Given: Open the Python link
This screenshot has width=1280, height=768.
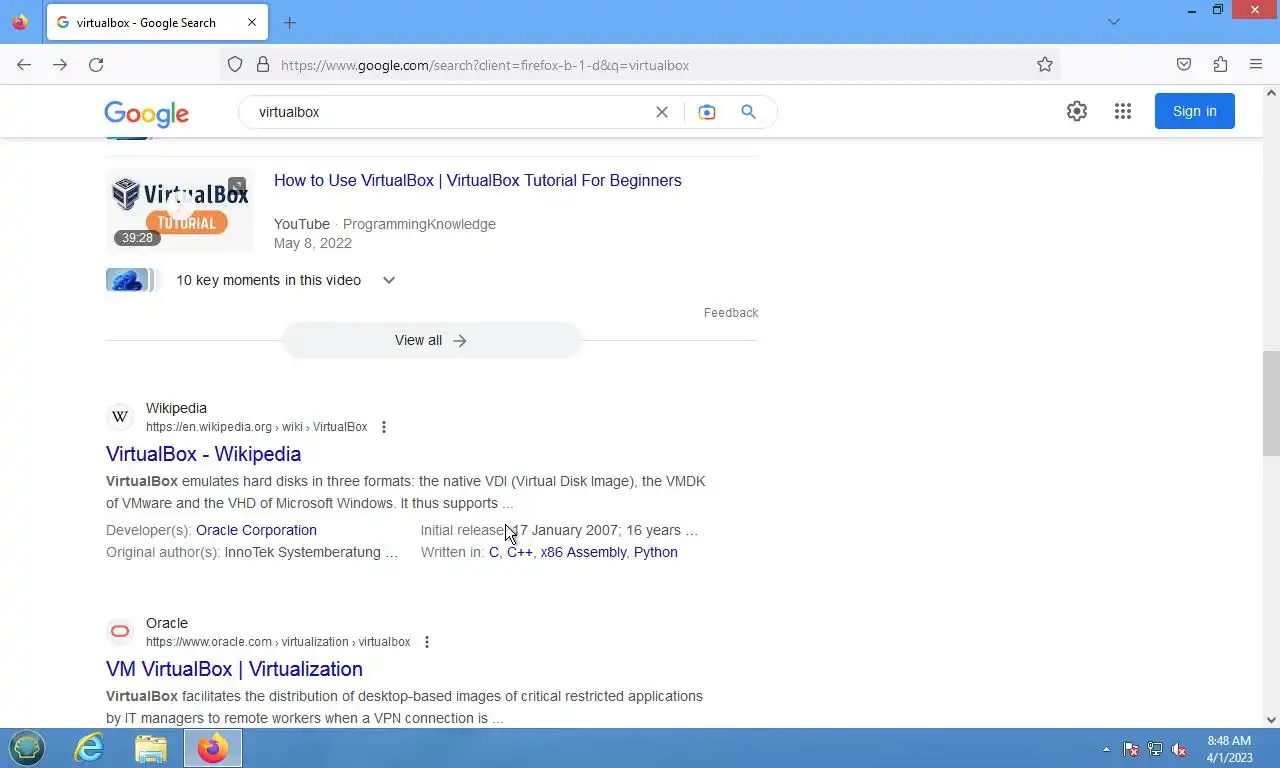Looking at the screenshot, I should pyautogui.click(x=655, y=552).
